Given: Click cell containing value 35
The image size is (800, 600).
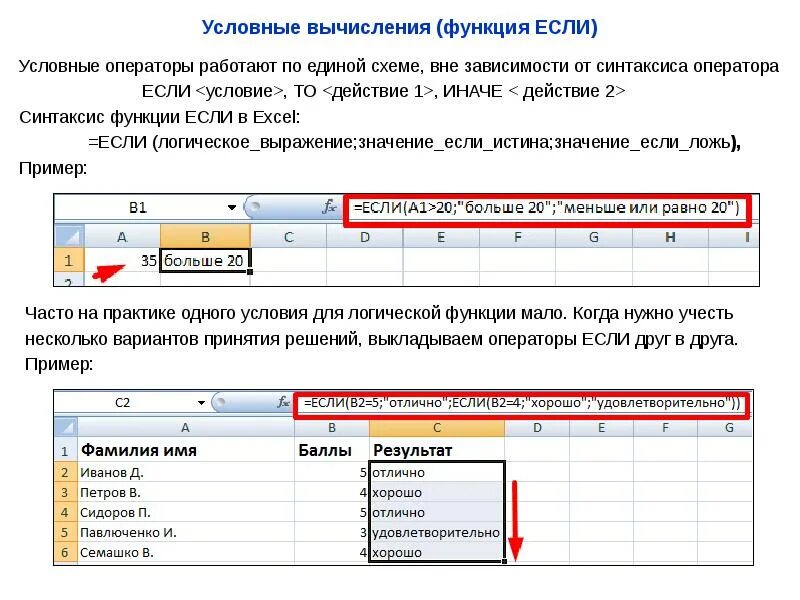Looking at the screenshot, I should [x=122, y=261].
